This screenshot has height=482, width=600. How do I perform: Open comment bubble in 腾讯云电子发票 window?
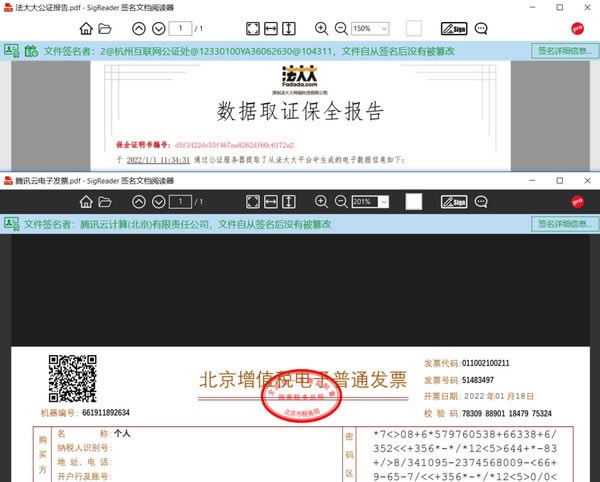point(481,202)
